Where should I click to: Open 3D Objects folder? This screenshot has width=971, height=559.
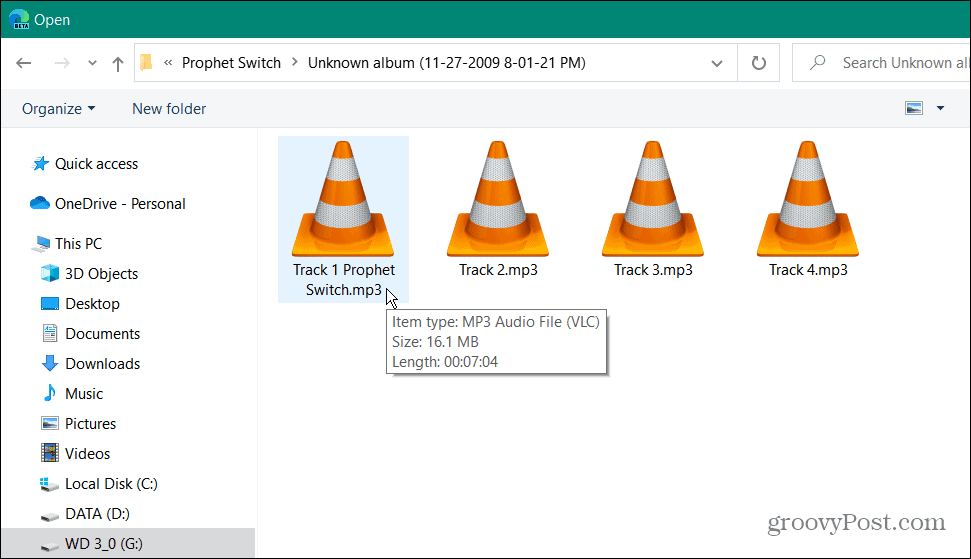pyautogui.click(x=102, y=274)
